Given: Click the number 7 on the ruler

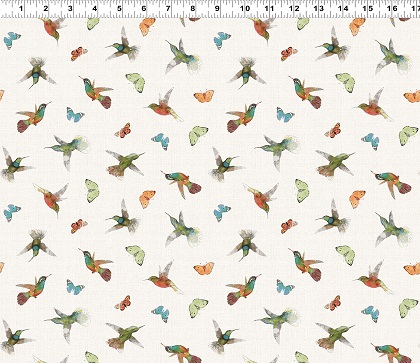Looking at the screenshot, I should coord(168,8).
